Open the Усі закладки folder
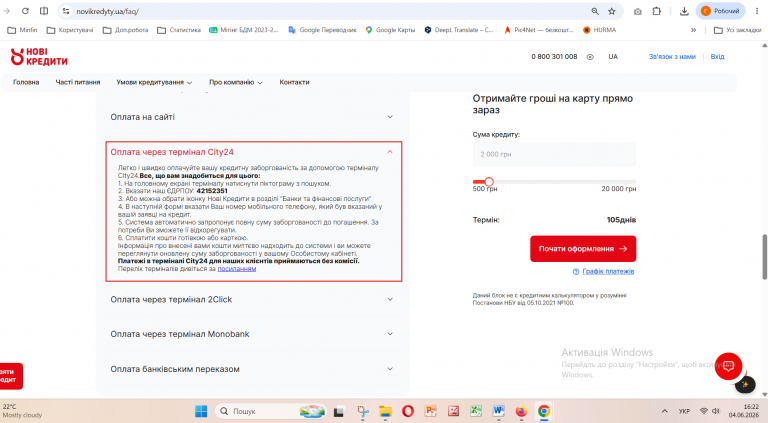Viewport: 768px width, 423px height. coord(738,30)
